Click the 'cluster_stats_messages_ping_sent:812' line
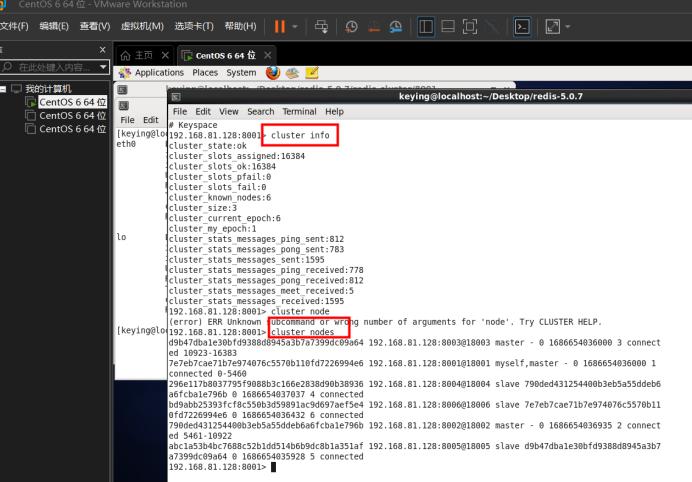 pyautogui.click(x=256, y=239)
